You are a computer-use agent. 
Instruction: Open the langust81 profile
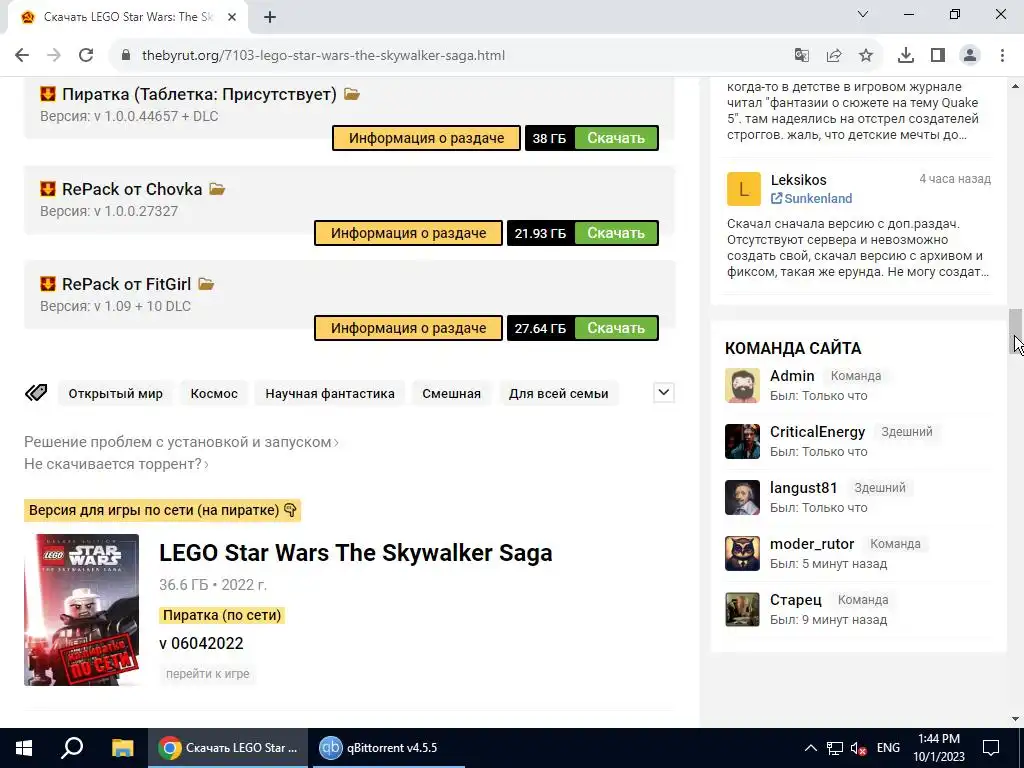[803, 488]
